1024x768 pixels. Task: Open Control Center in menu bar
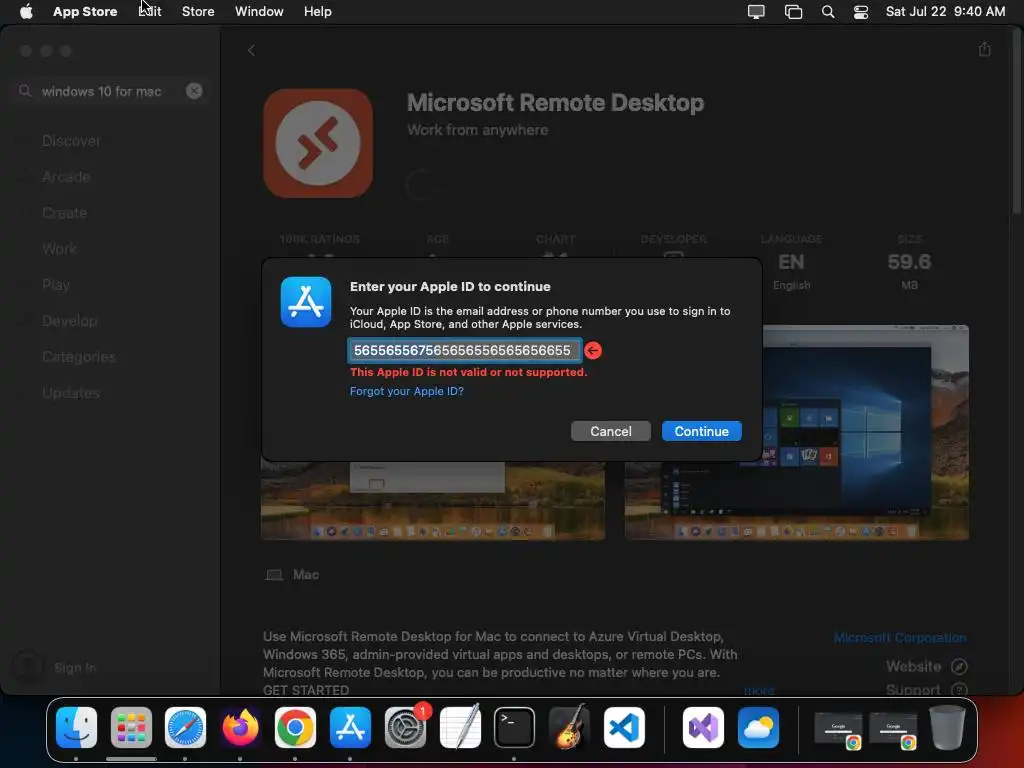coord(861,11)
